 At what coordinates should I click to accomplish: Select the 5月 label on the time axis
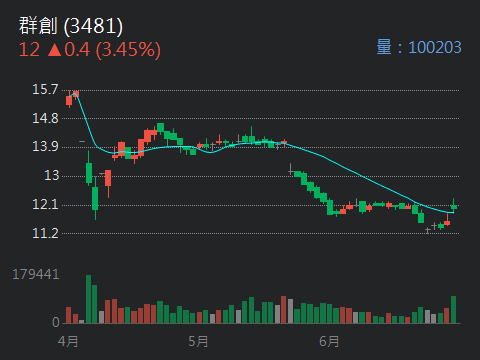[198, 341]
